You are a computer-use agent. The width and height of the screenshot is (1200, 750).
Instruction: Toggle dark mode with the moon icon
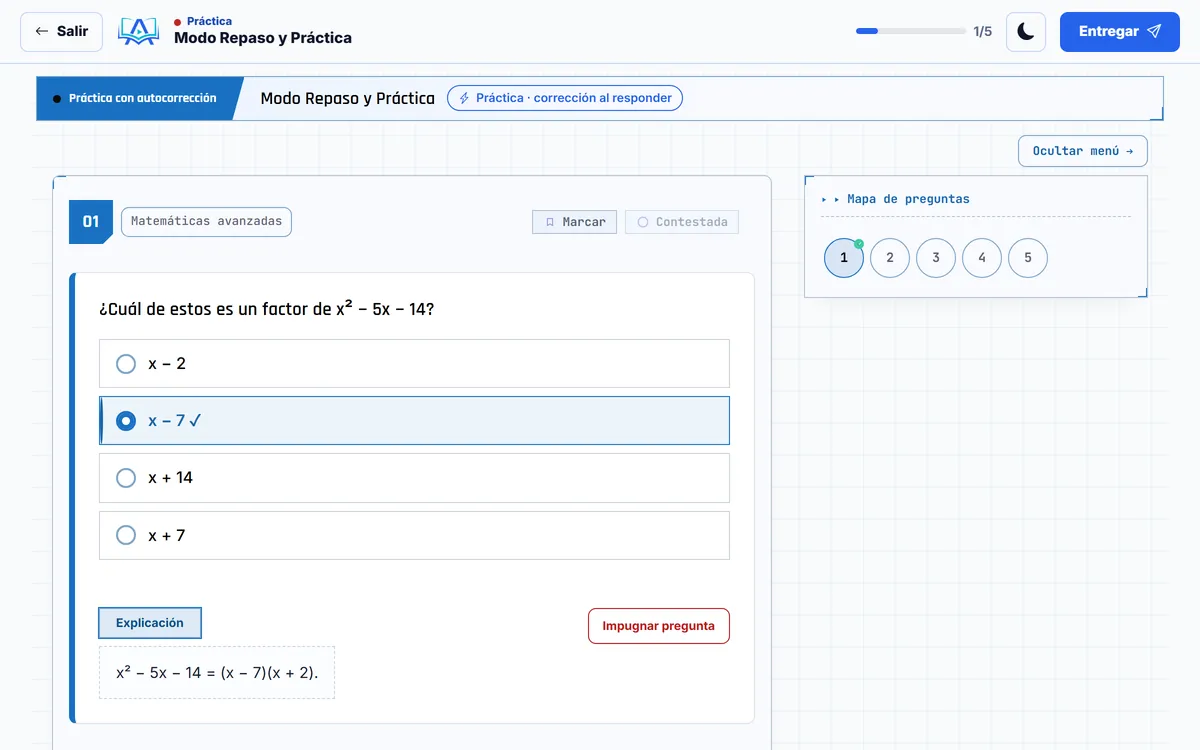[1026, 32]
